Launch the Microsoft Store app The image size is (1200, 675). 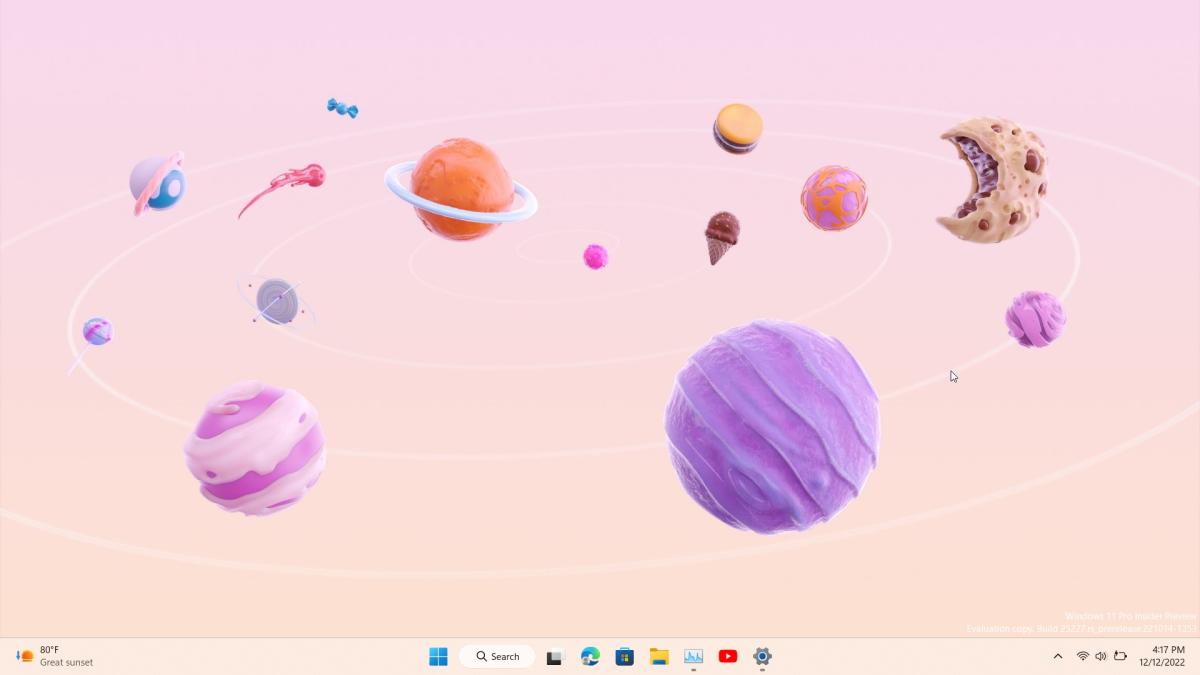click(x=624, y=657)
